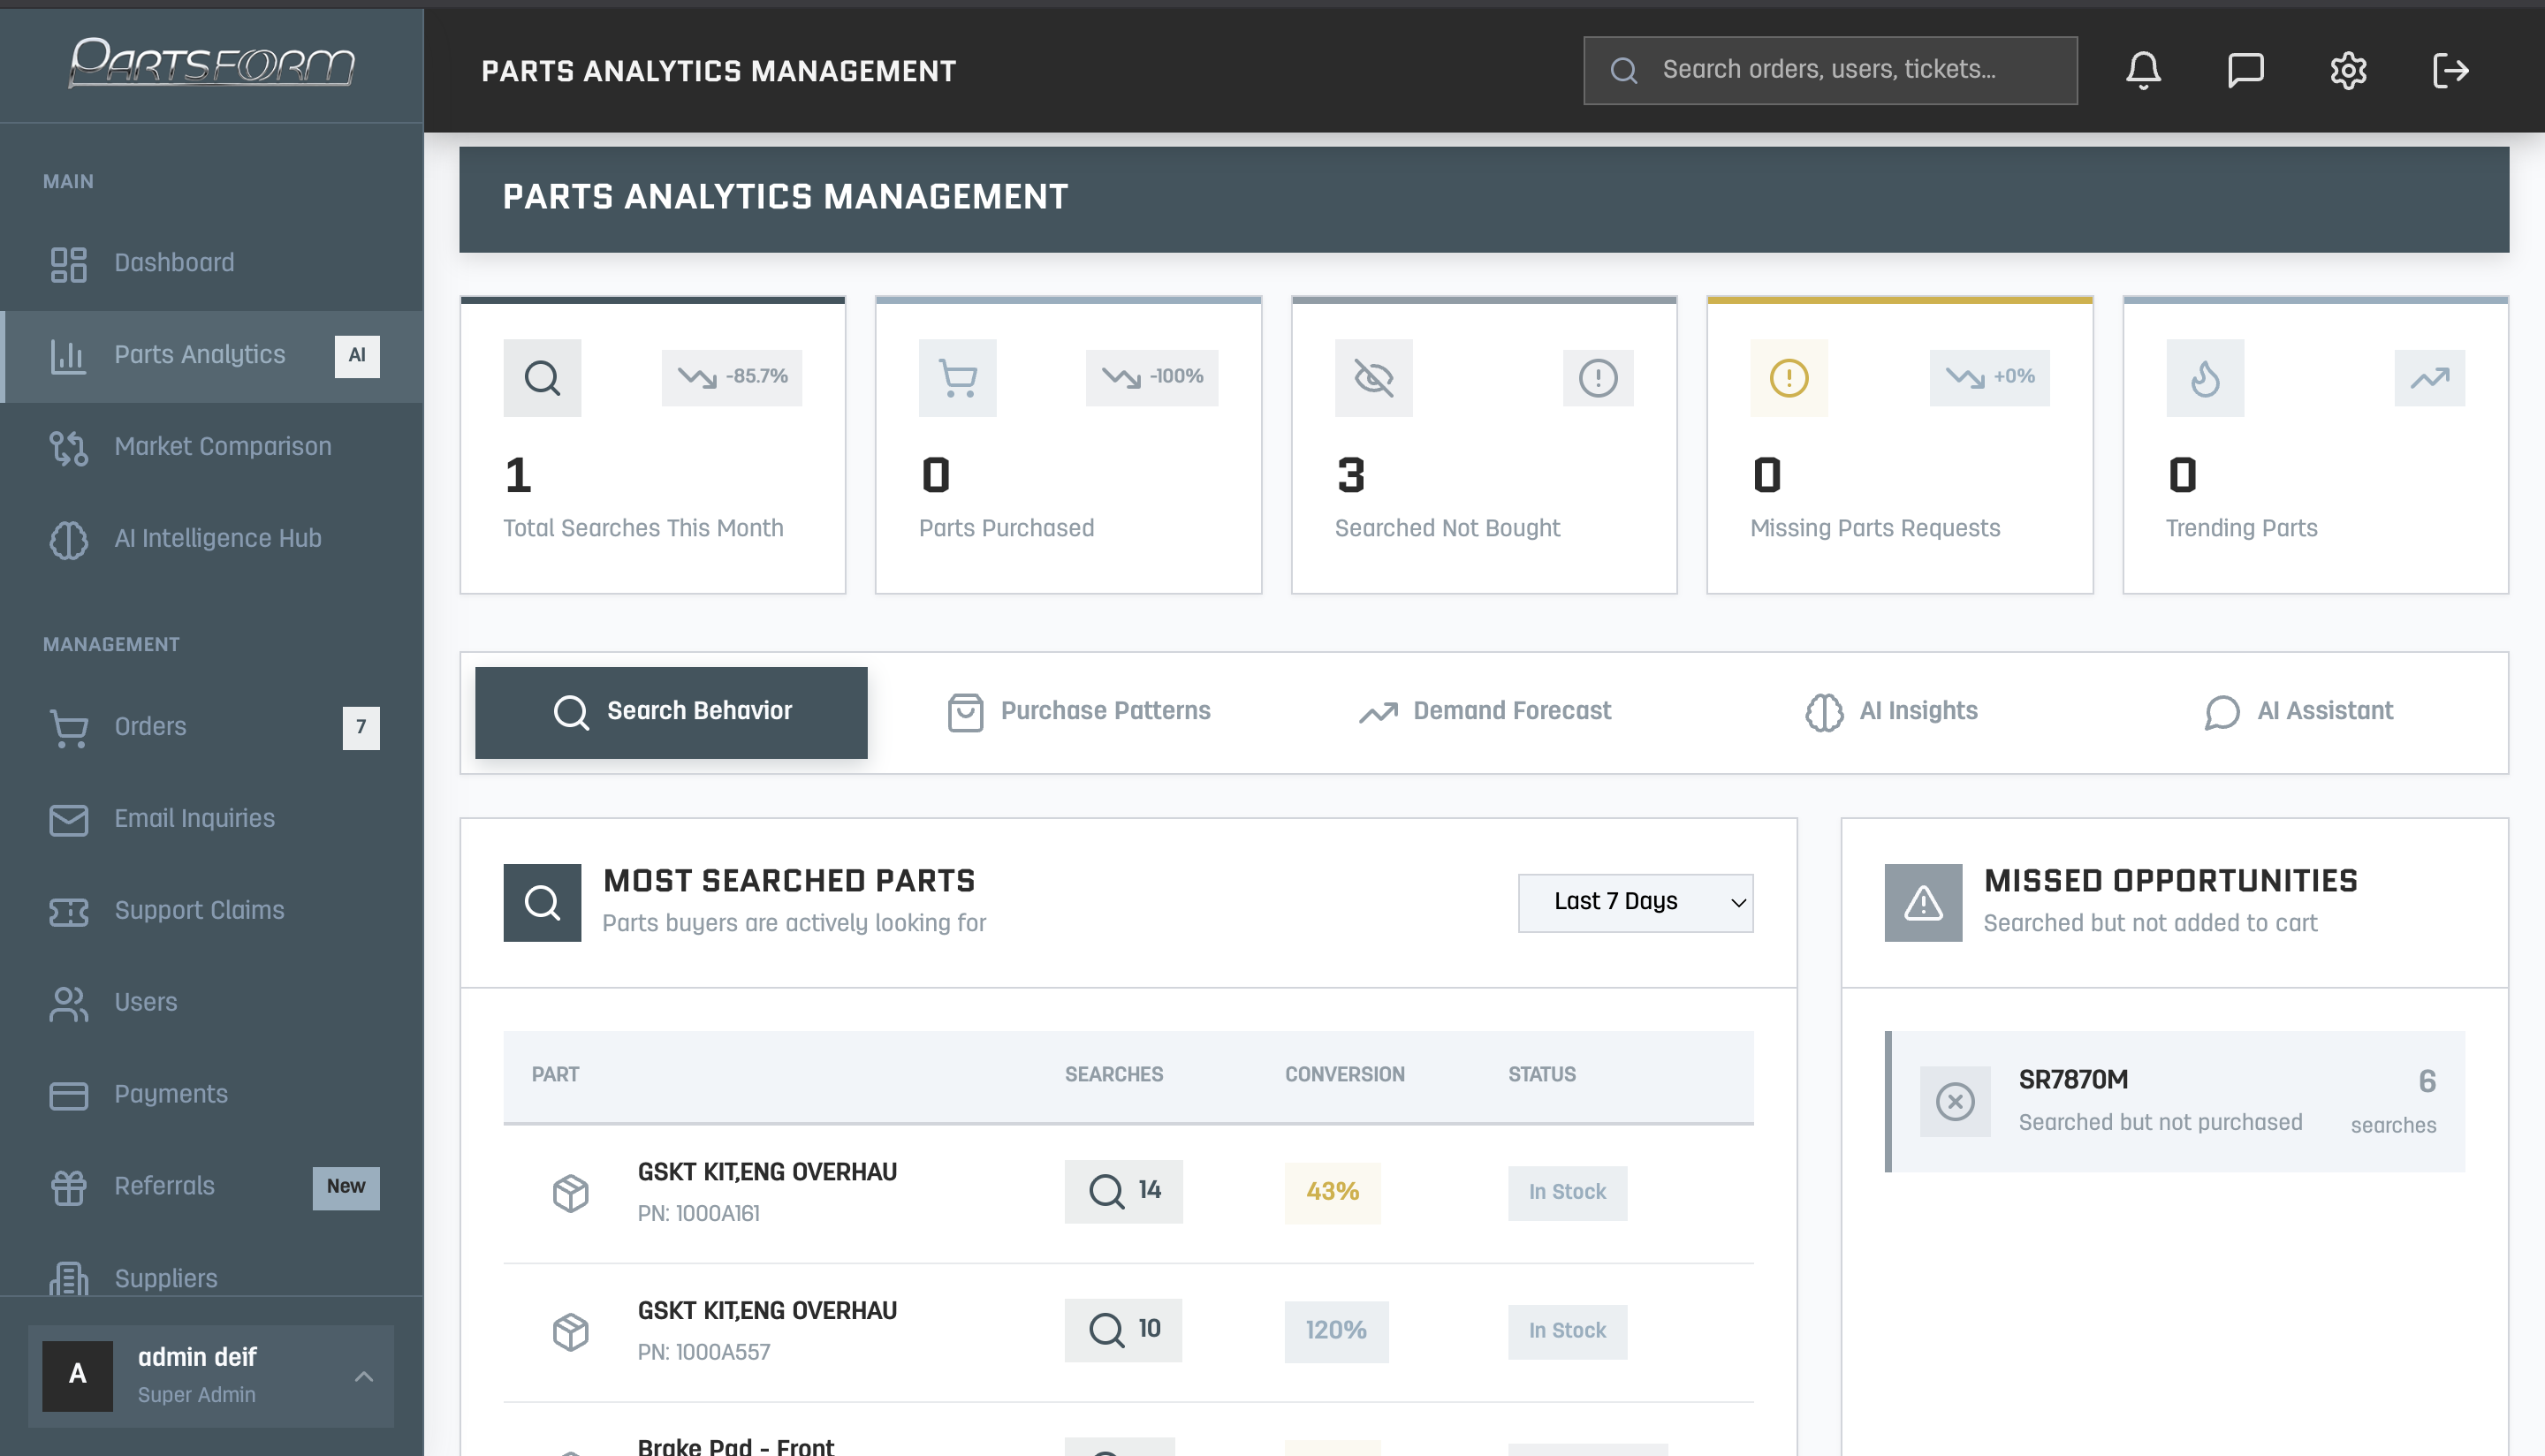Click the STATUS column header
Image resolution: width=2545 pixels, height=1456 pixels.
pos(1541,1075)
